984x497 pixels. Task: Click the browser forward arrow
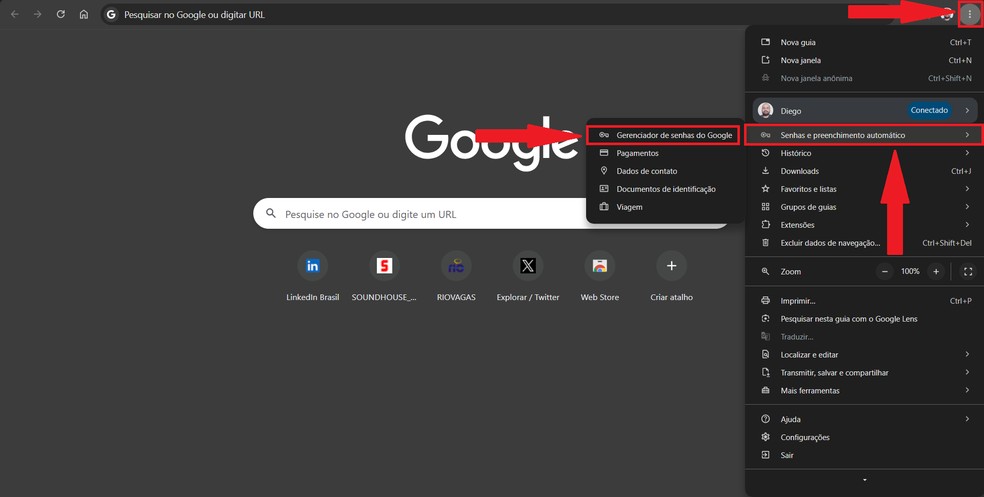point(38,14)
